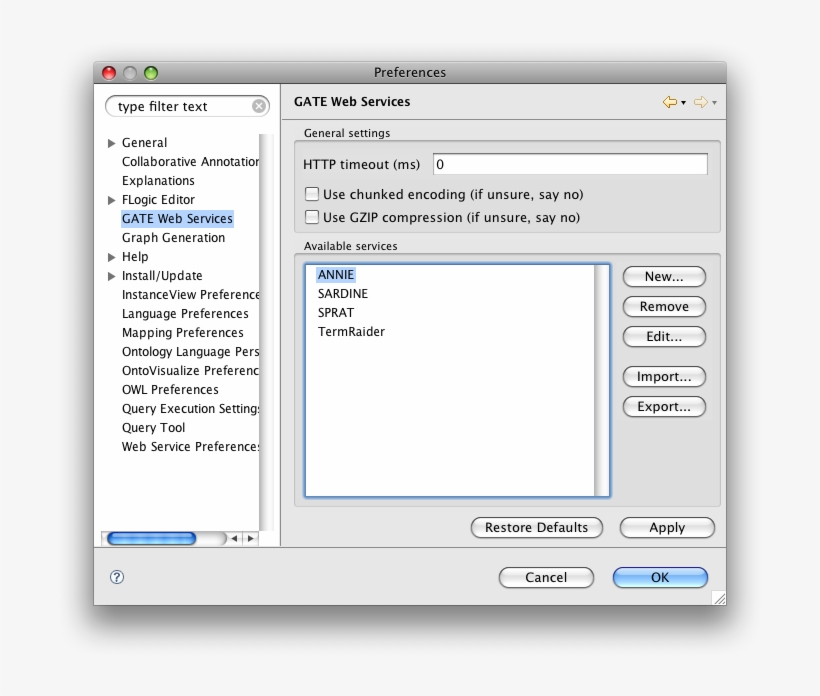Open help via the question mark icon
Image resolution: width=820 pixels, height=696 pixels.
click(x=119, y=578)
